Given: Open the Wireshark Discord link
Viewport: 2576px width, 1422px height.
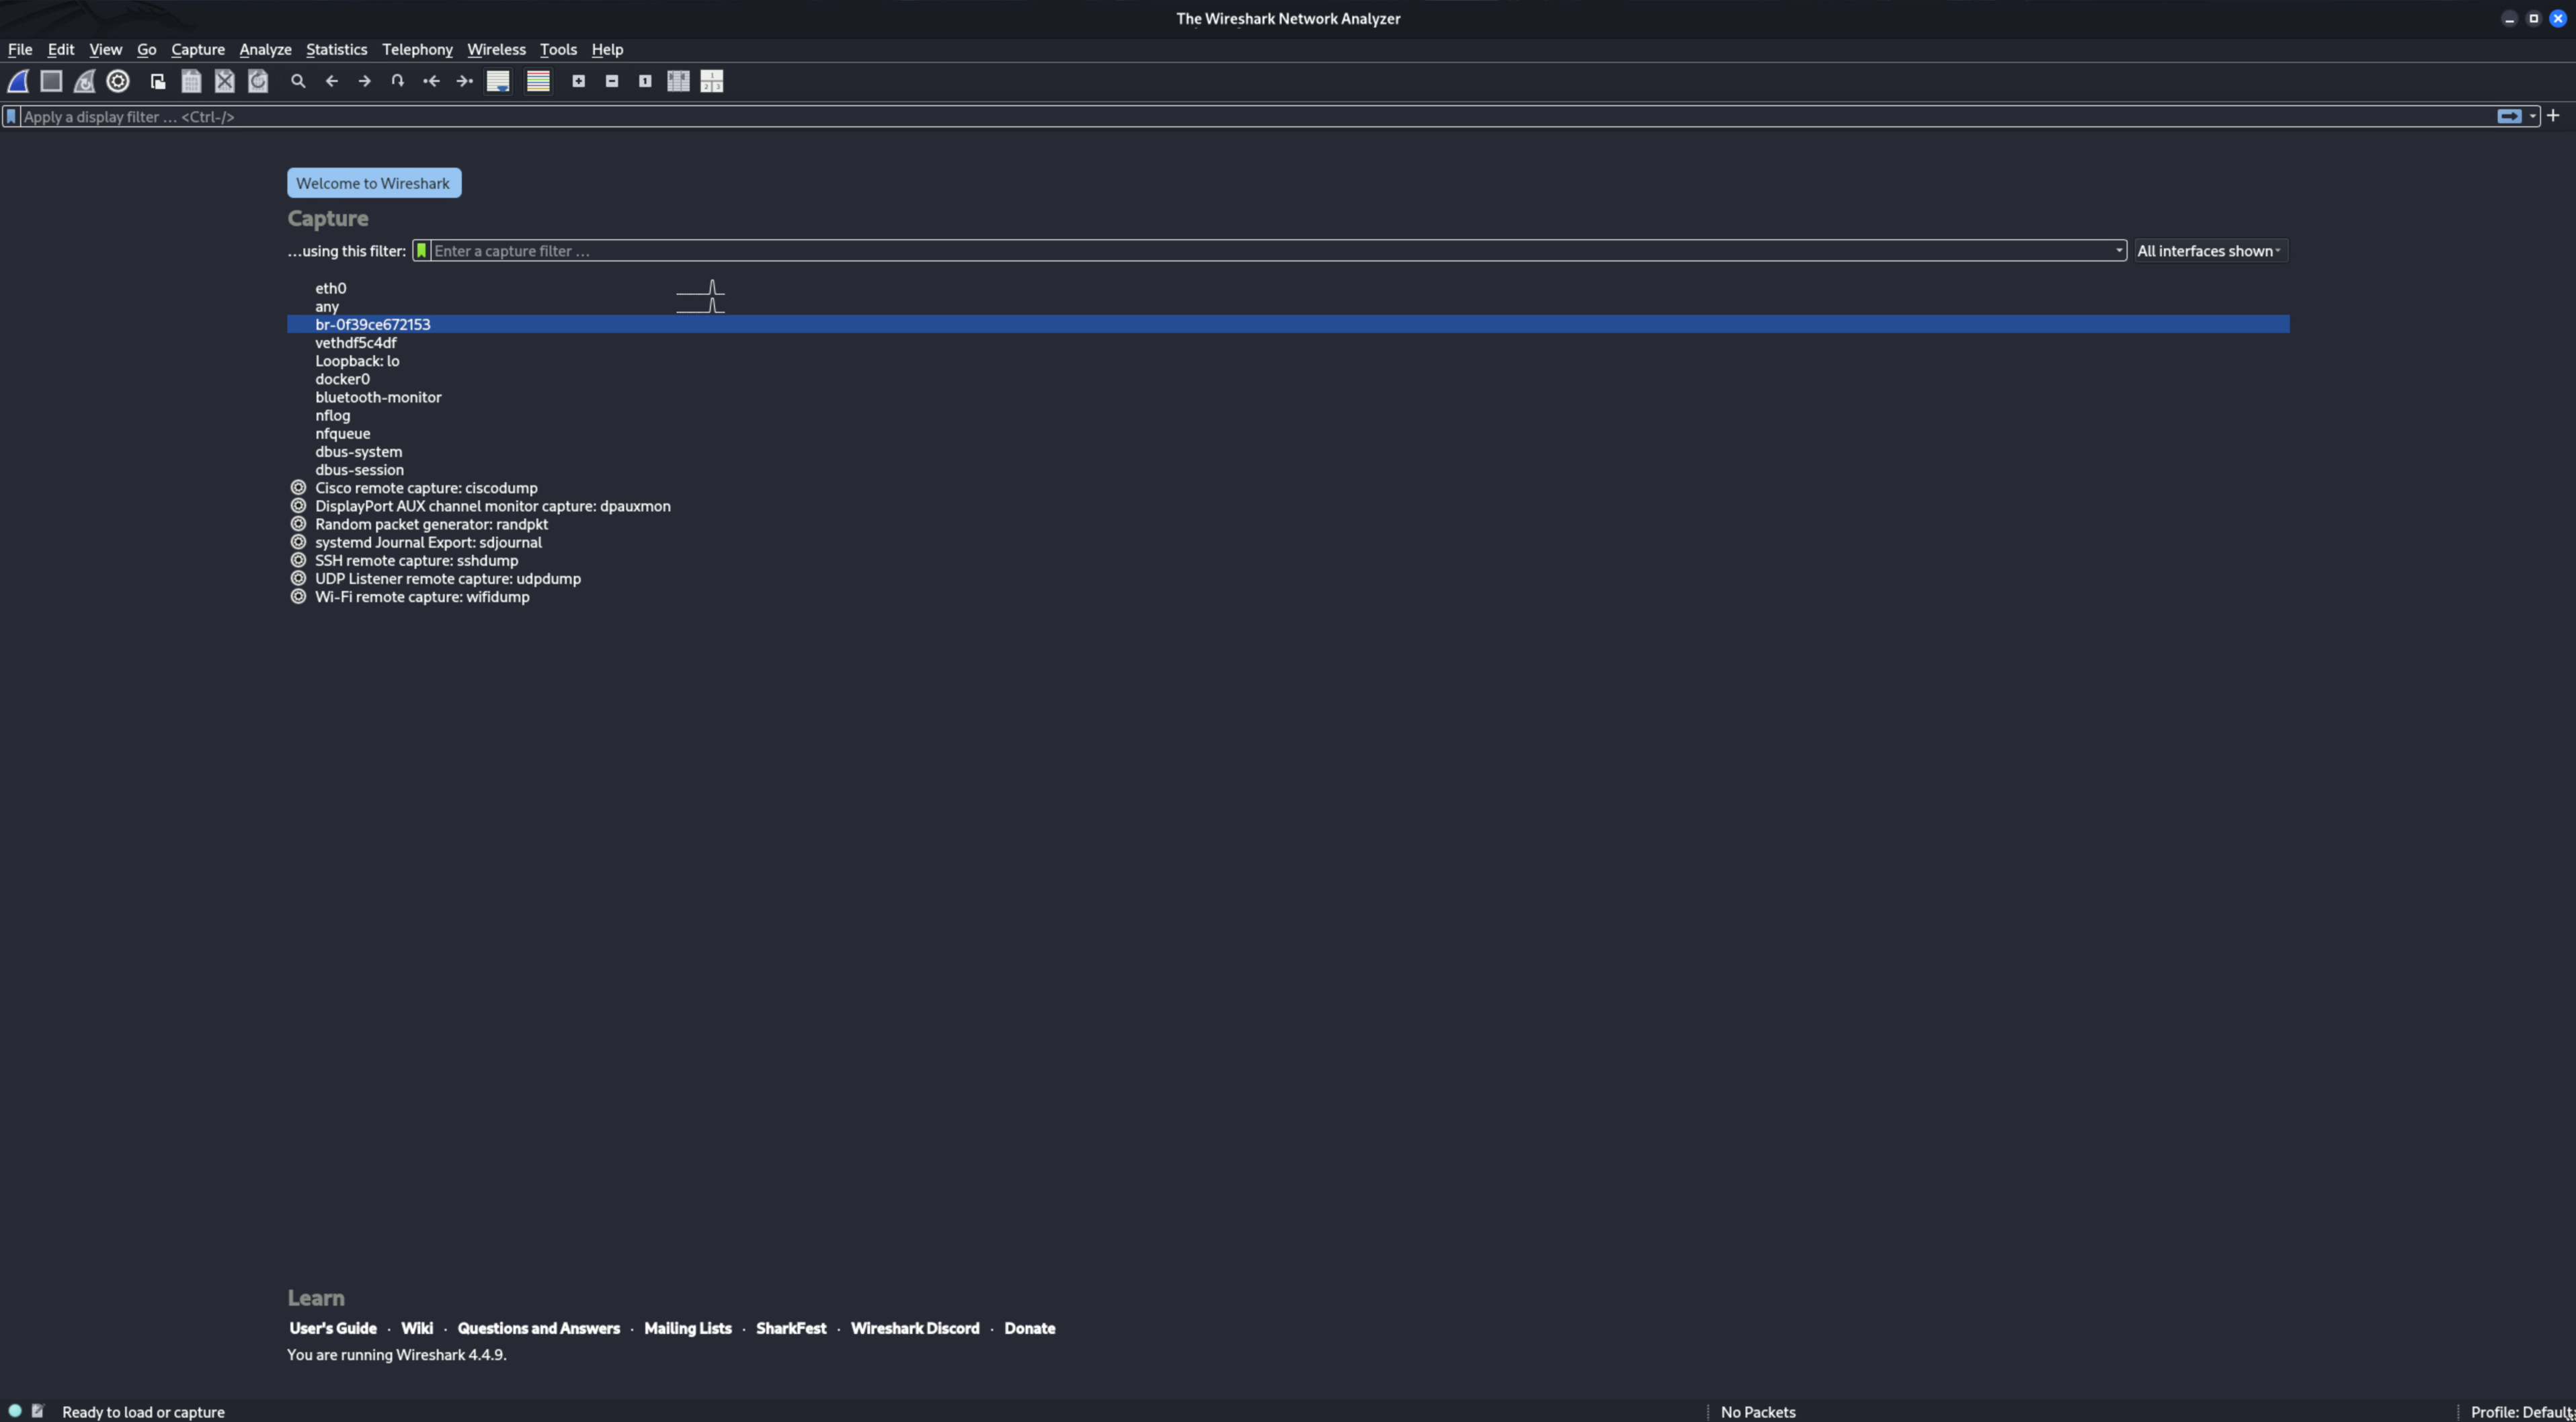Looking at the screenshot, I should [x=915, y=1328].
